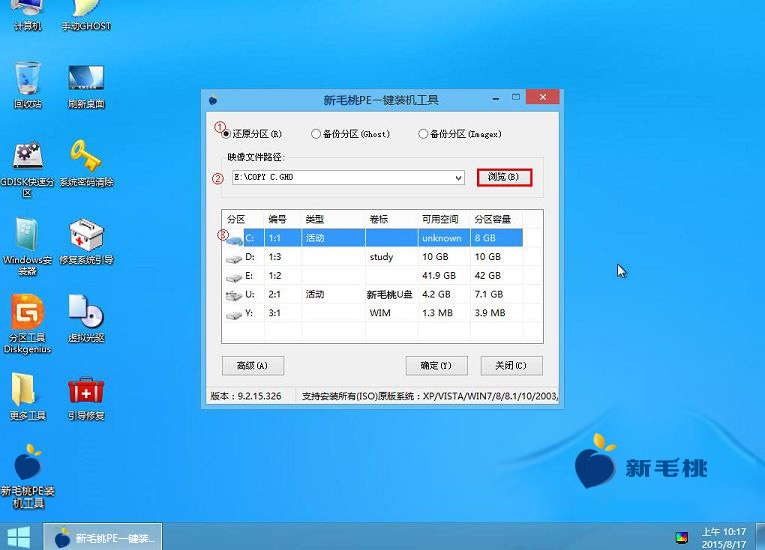
Task: Click the drive icon beside D:
Action: click(234, 258)
